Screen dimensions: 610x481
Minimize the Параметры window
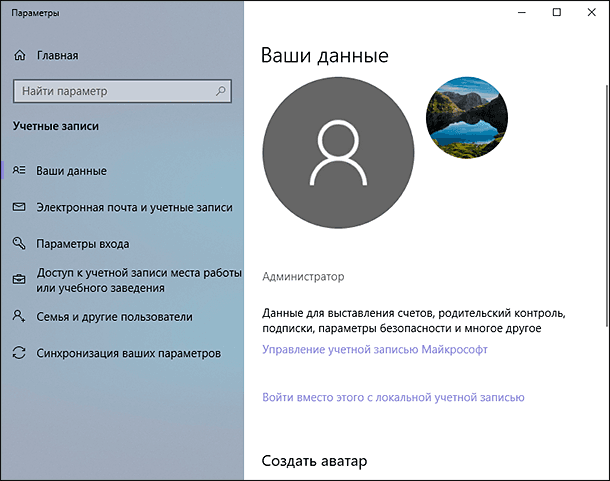[x=522, y=12]
